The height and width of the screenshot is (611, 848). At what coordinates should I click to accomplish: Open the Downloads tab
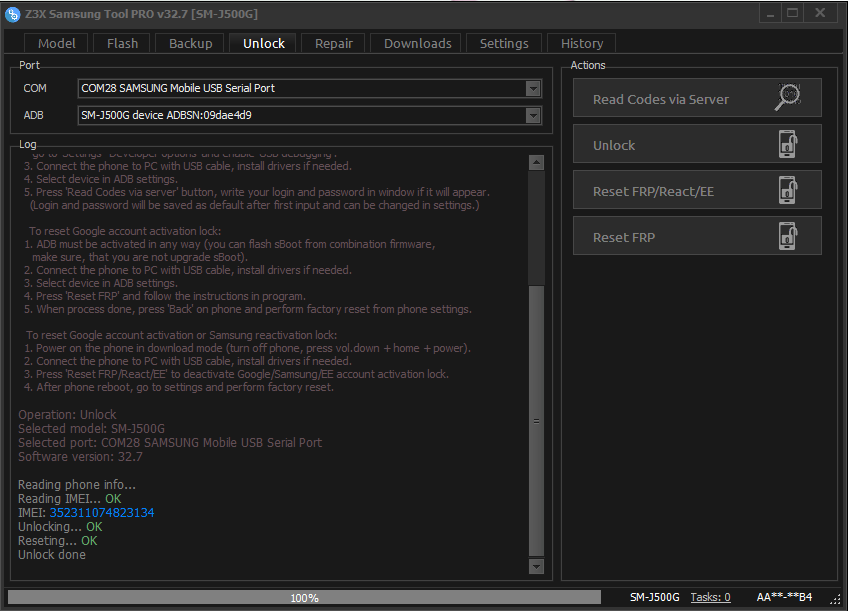(x=418, y=43)
